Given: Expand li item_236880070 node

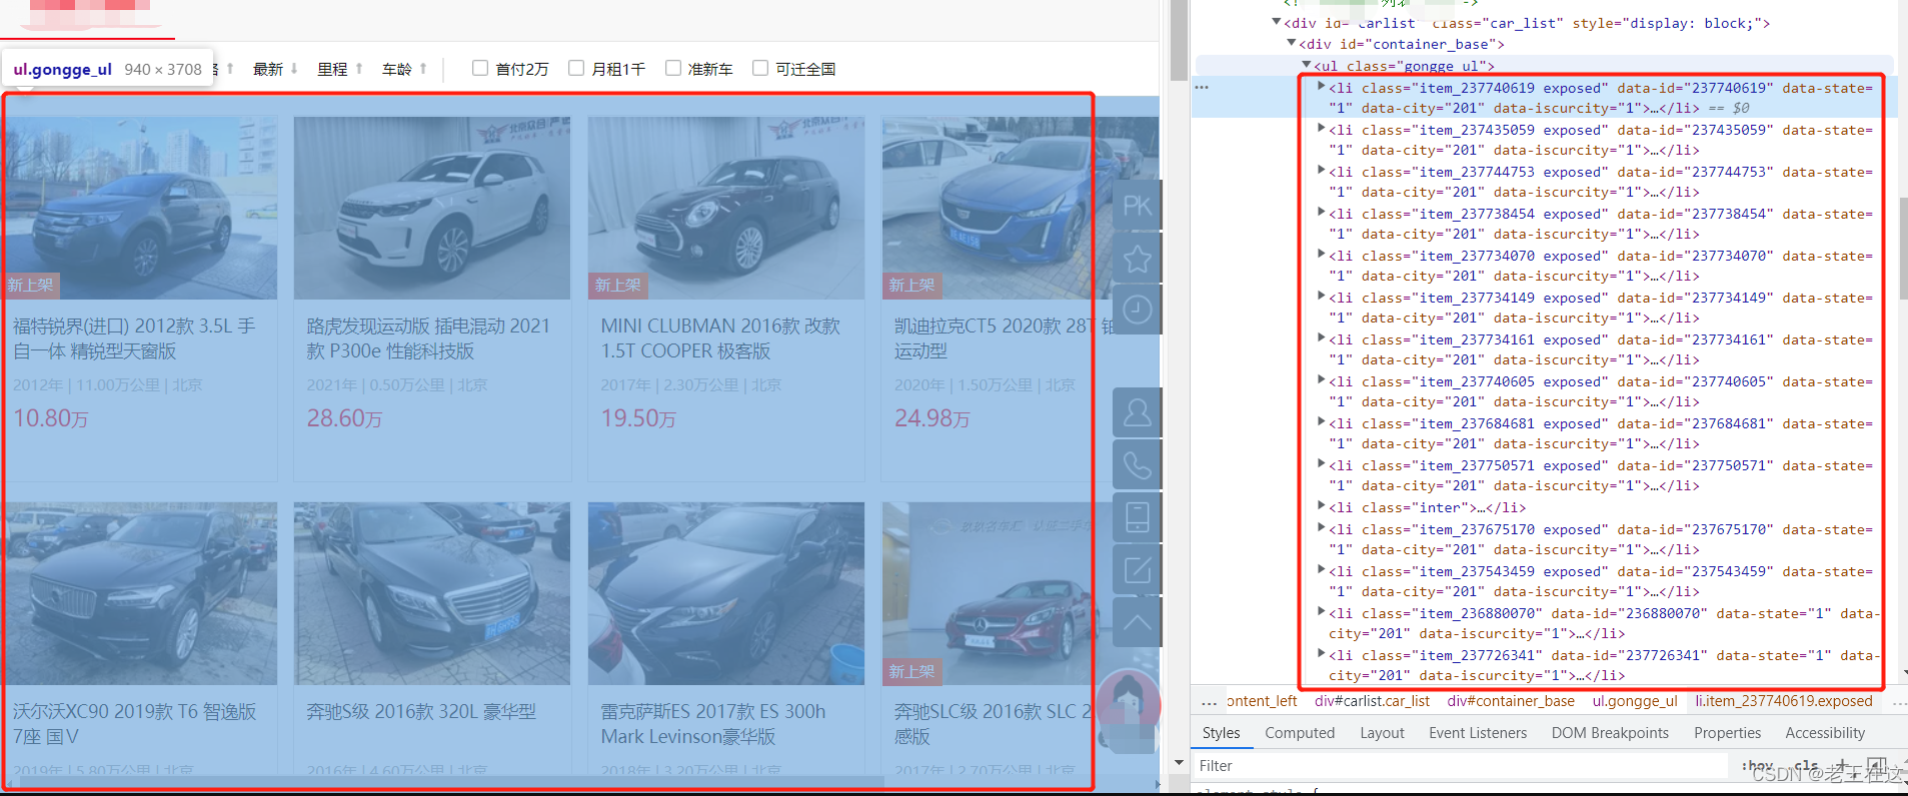Looking at the screenshot, I should click(1321, 612).
